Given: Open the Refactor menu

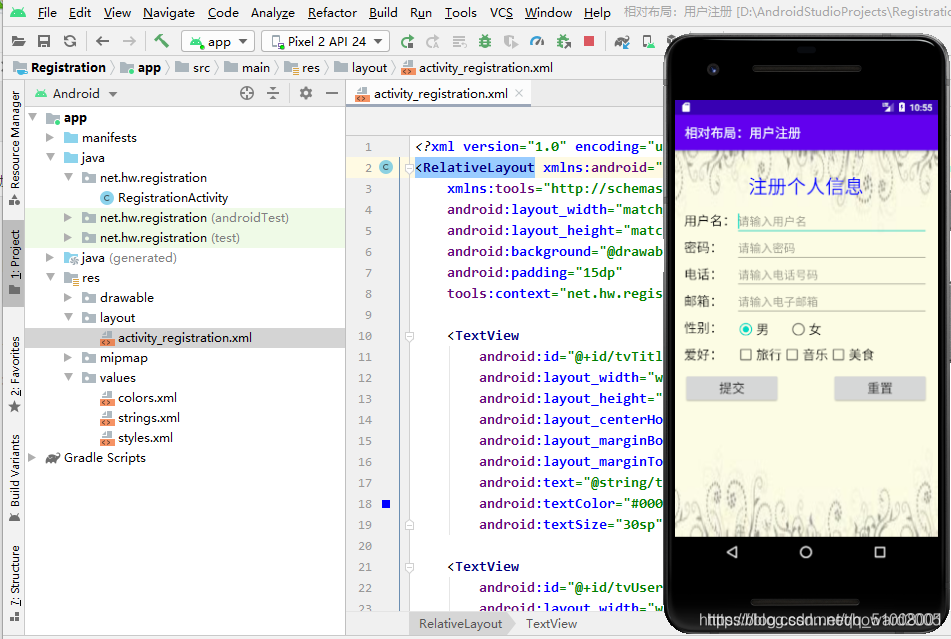Looking at the screenshot, I should (x=332, y=13).
